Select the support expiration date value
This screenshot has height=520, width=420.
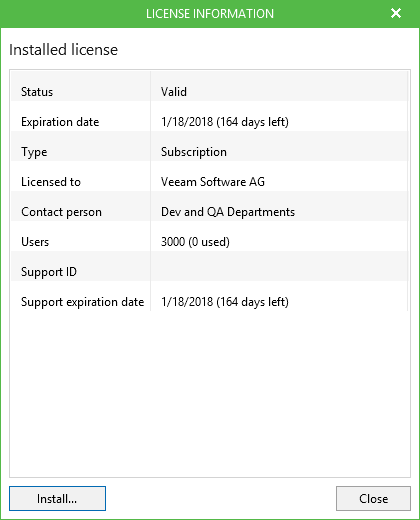pos(225,302)
